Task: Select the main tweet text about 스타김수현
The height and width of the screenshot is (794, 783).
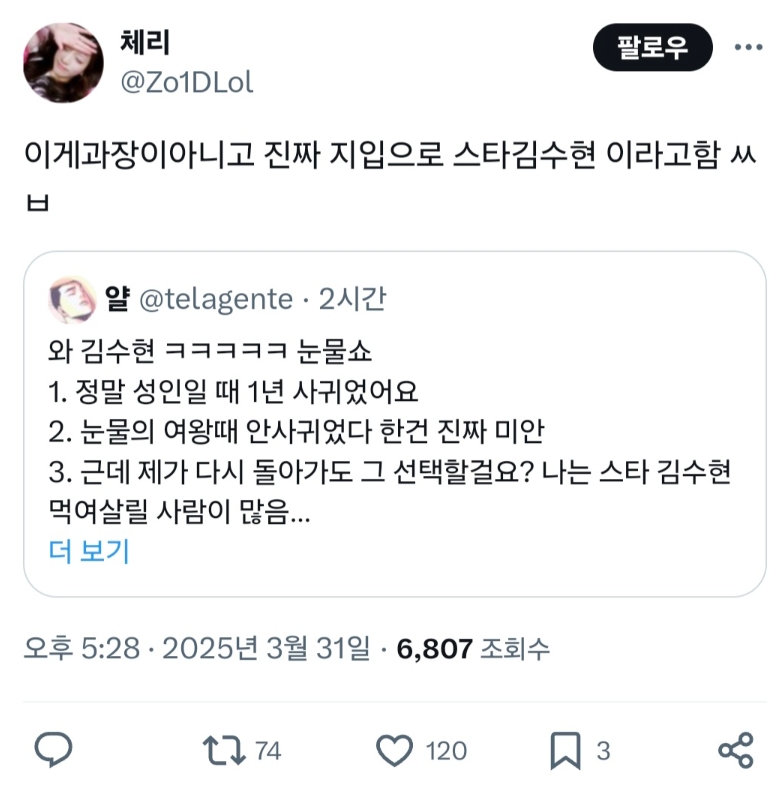Action: point(390,175)
